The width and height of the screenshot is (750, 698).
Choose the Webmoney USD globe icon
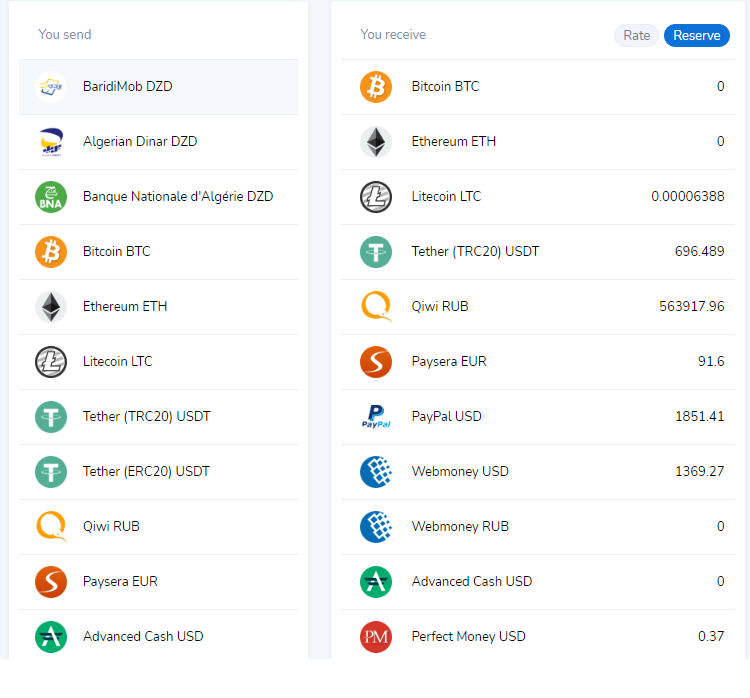[376, 472]
